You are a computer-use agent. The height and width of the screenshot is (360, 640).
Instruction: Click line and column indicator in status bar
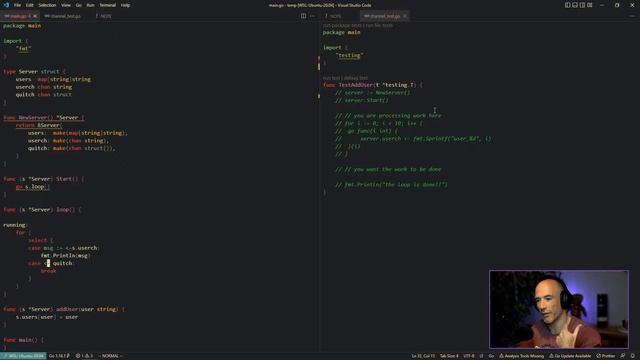coord(423,356)
